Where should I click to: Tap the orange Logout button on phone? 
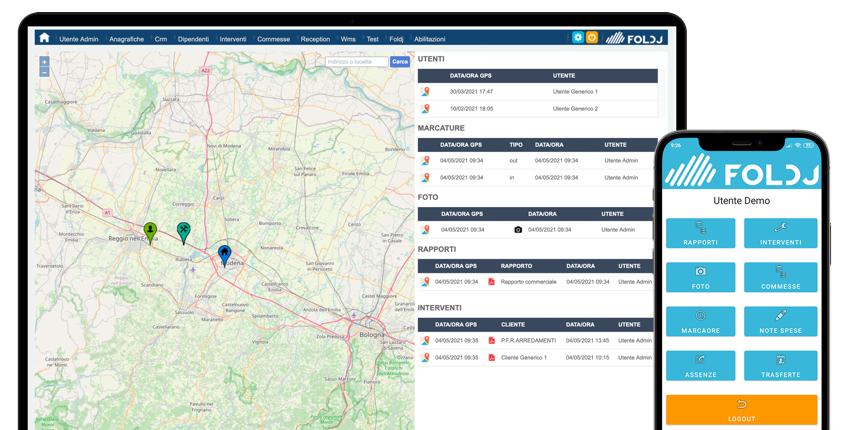pyautogui.click(x=741, y=409)
